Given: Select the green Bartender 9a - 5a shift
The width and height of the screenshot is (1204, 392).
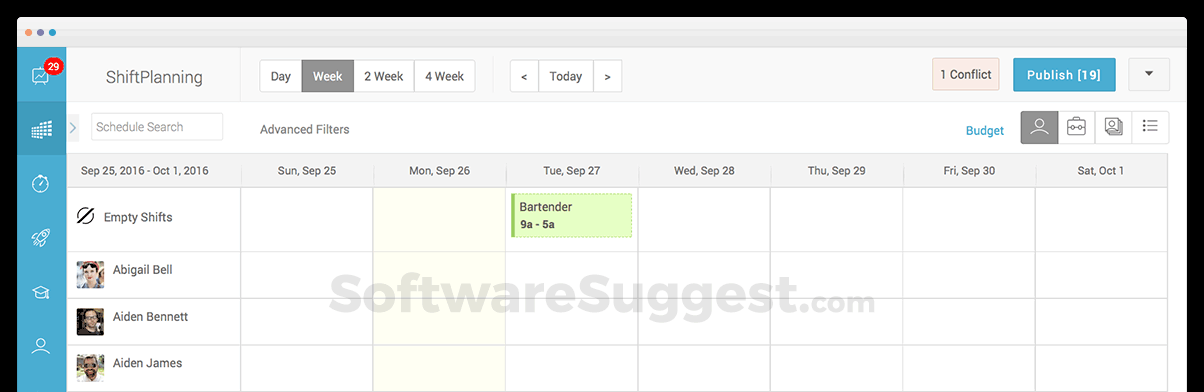Looking at the screenshot, I should (x=572, y=215).
